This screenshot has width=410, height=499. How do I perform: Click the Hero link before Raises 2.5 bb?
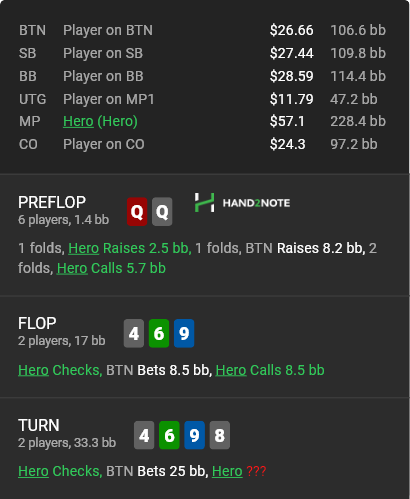[x=84, y=248]
